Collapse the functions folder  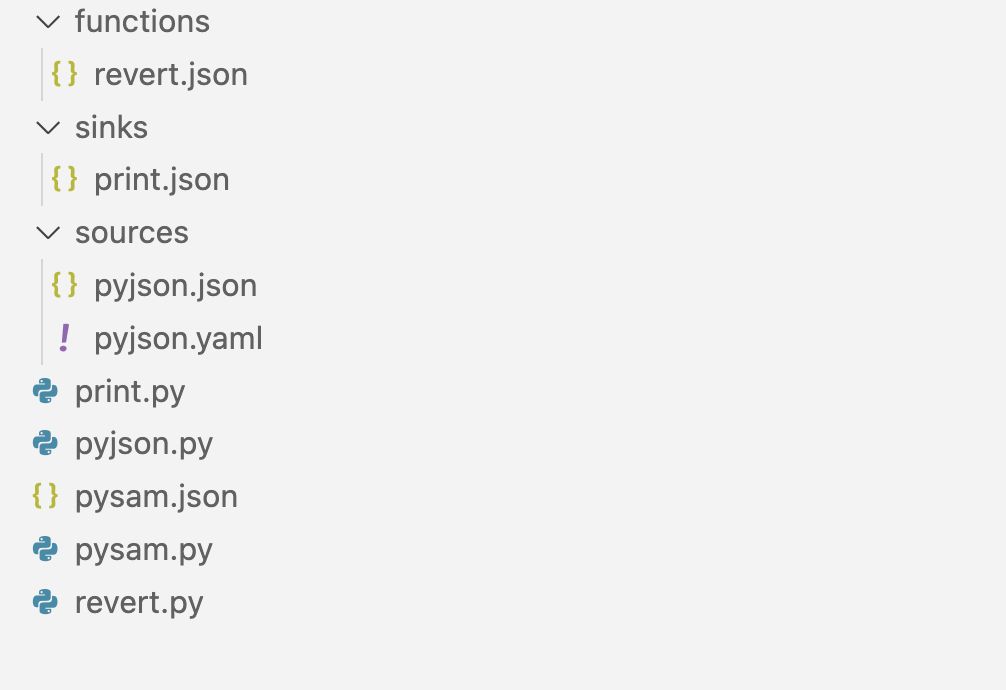pos(47,21)
